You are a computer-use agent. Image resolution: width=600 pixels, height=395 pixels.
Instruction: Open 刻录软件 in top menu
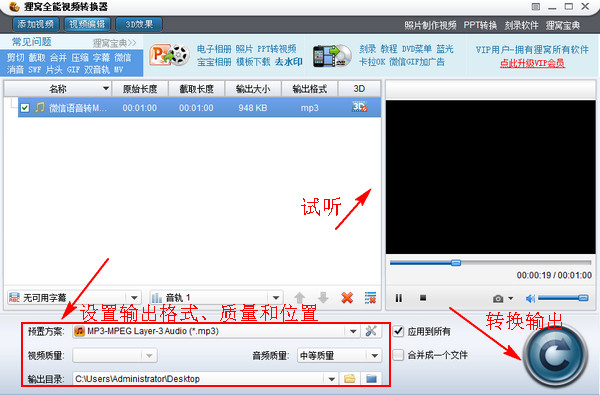click(x=521, y=25)
